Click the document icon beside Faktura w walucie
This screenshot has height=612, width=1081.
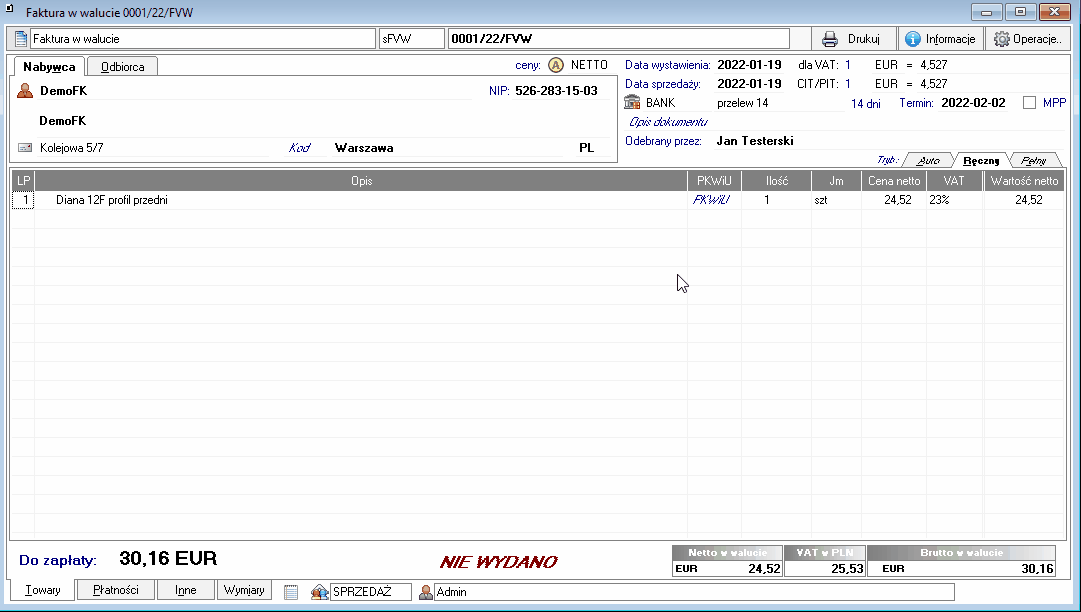click(x=21, y=39)
